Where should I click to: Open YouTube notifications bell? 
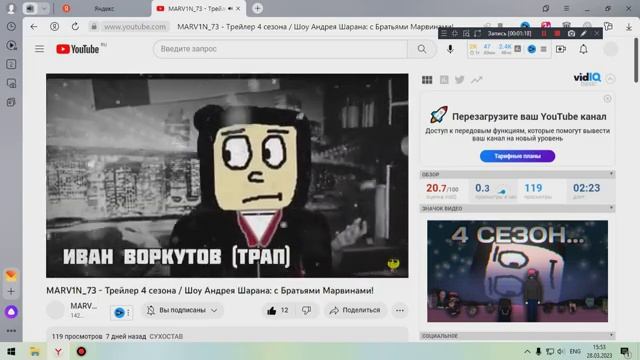point(583,49)
